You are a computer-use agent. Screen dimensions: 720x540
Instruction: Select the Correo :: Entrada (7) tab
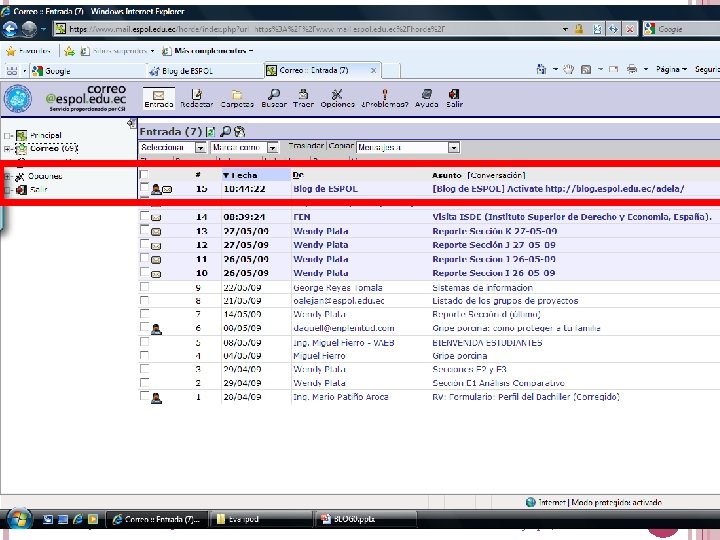[322, 70]
